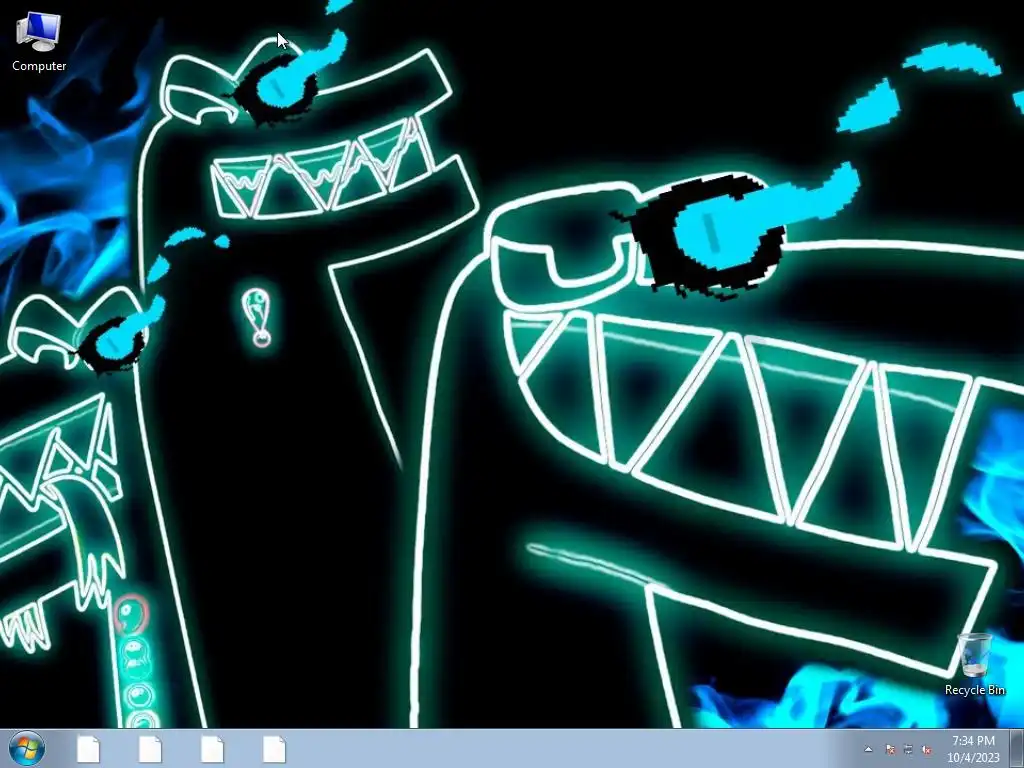Open the fourth blank pinned taskbar item
Screen dimensions: 1024x768
tap(274, 749)
